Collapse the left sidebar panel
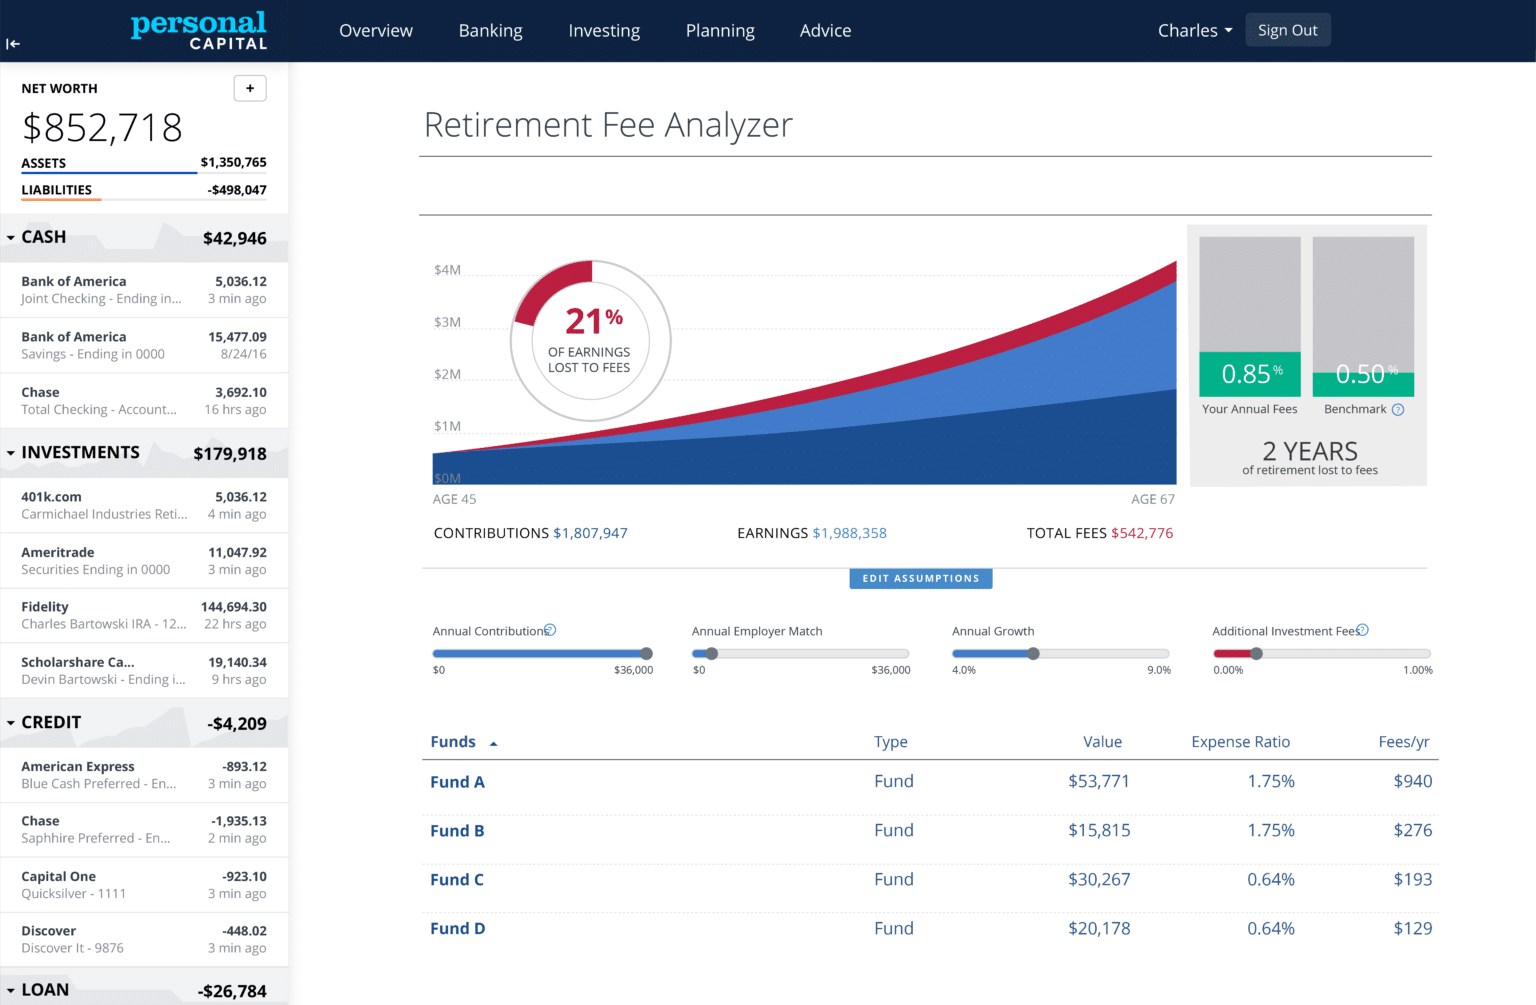This screenshot has height=1005, width=1536. (x=13, y=44)
